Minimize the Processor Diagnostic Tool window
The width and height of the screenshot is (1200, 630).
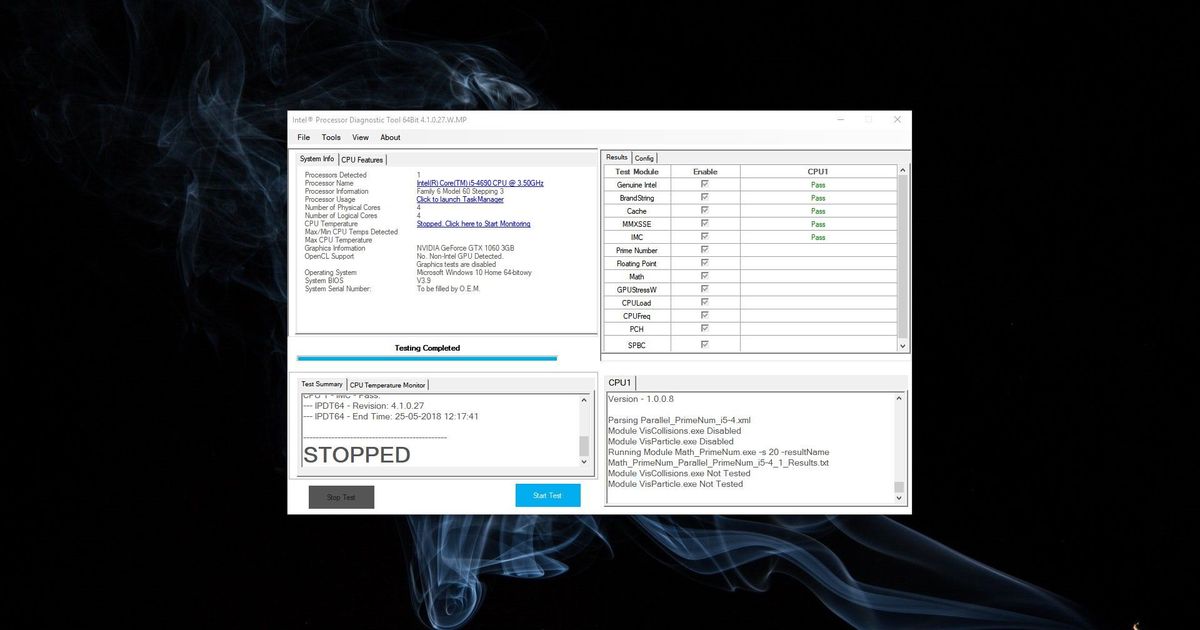[840, 120]
